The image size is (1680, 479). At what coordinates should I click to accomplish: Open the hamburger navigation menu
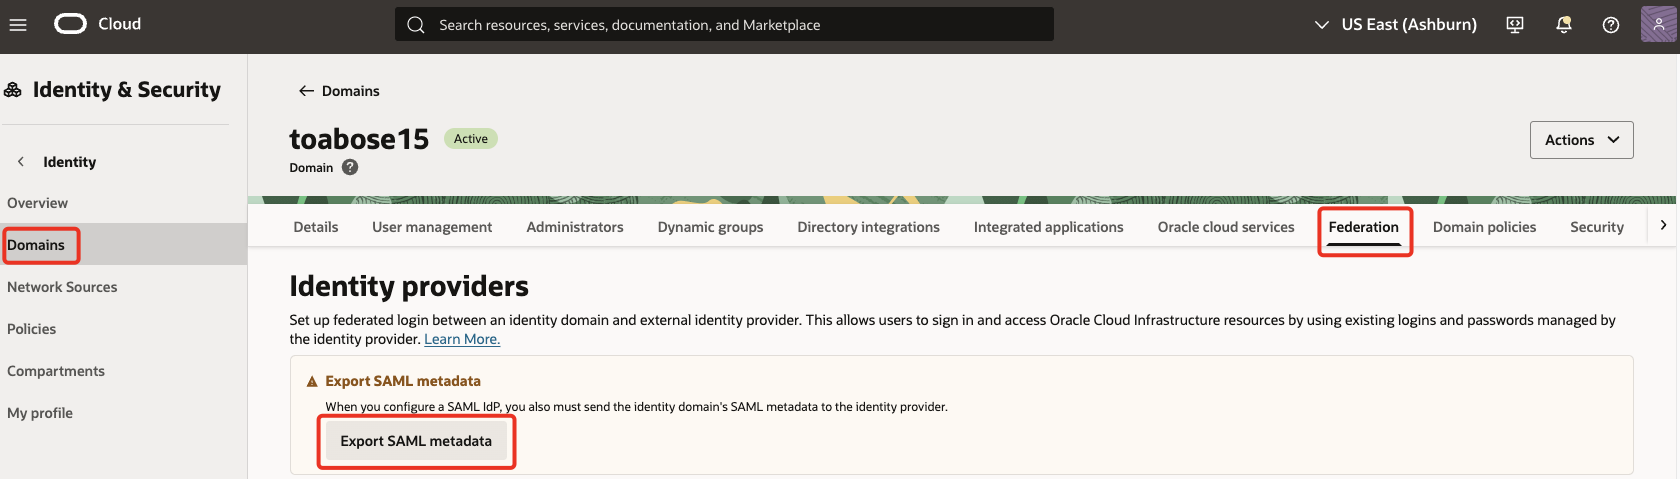(x=18, y=25)
